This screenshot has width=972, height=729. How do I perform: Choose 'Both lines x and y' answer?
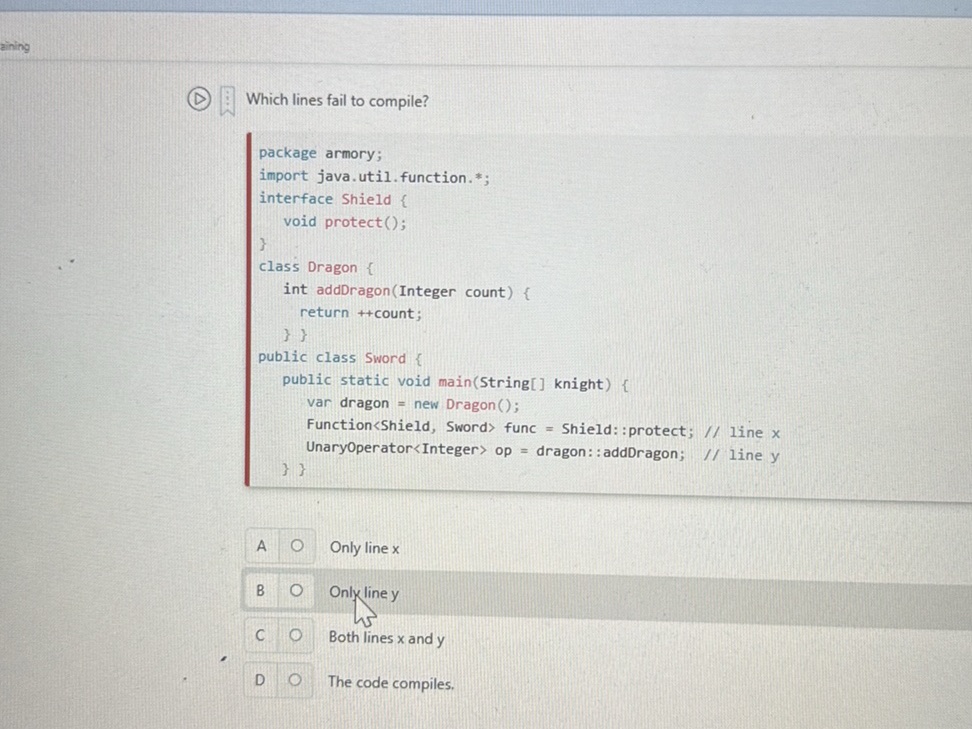[x=387, y=638]
